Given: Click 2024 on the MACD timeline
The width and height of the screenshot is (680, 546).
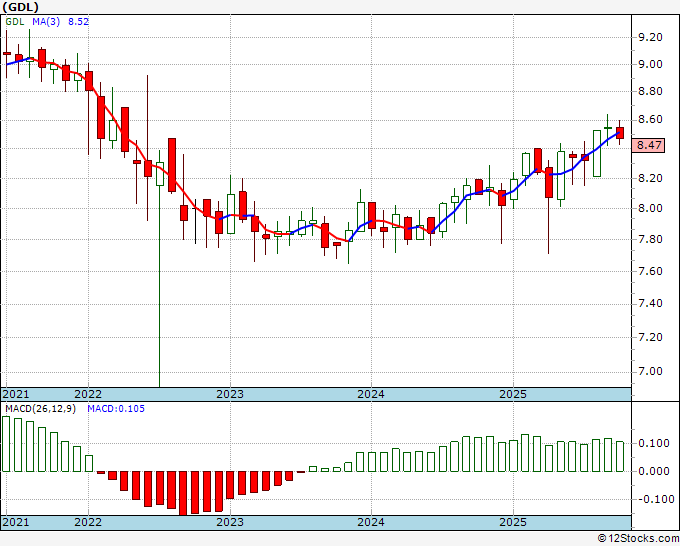Looking at the screenshot, I should click(371, 522).
